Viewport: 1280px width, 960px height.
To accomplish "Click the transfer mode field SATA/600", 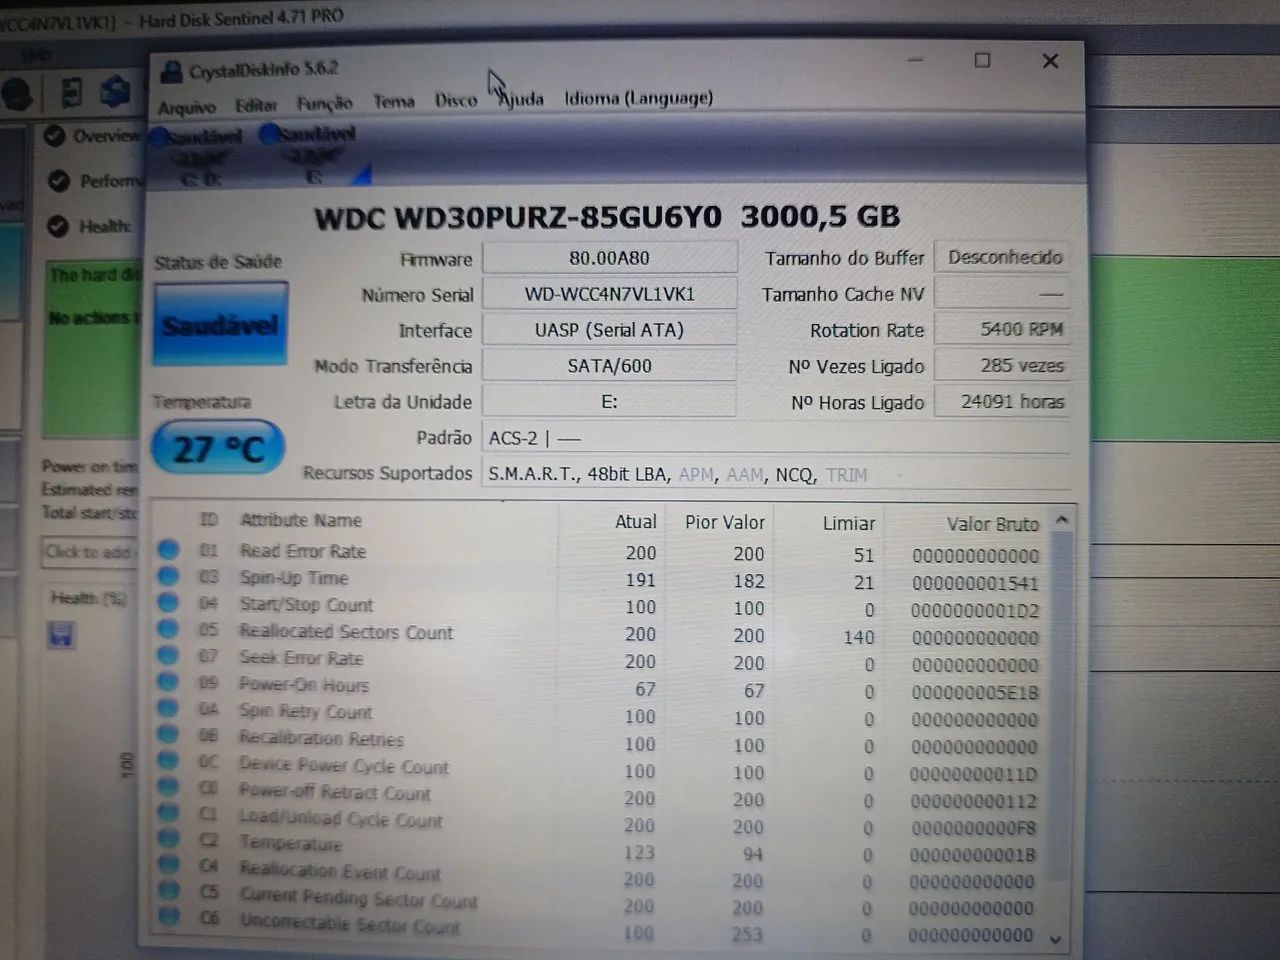I will point(609,366).
